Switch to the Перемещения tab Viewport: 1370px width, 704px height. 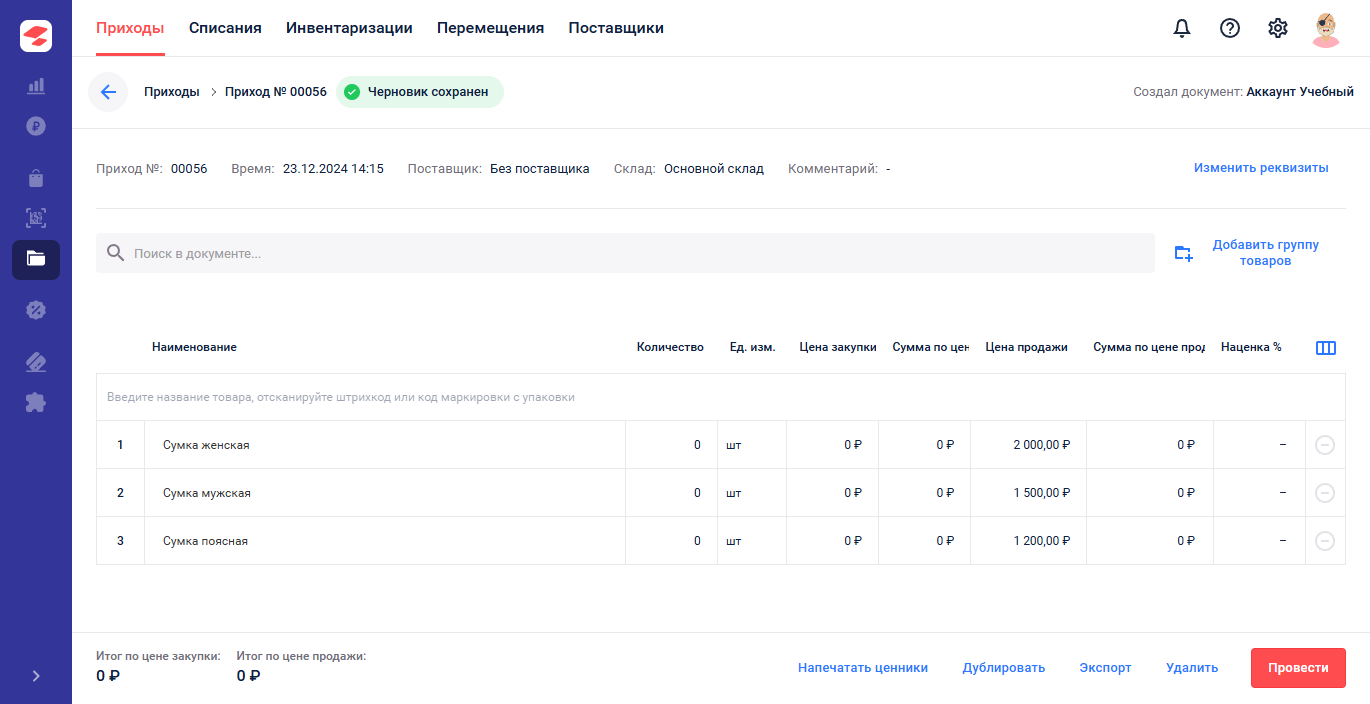point(490,28)
